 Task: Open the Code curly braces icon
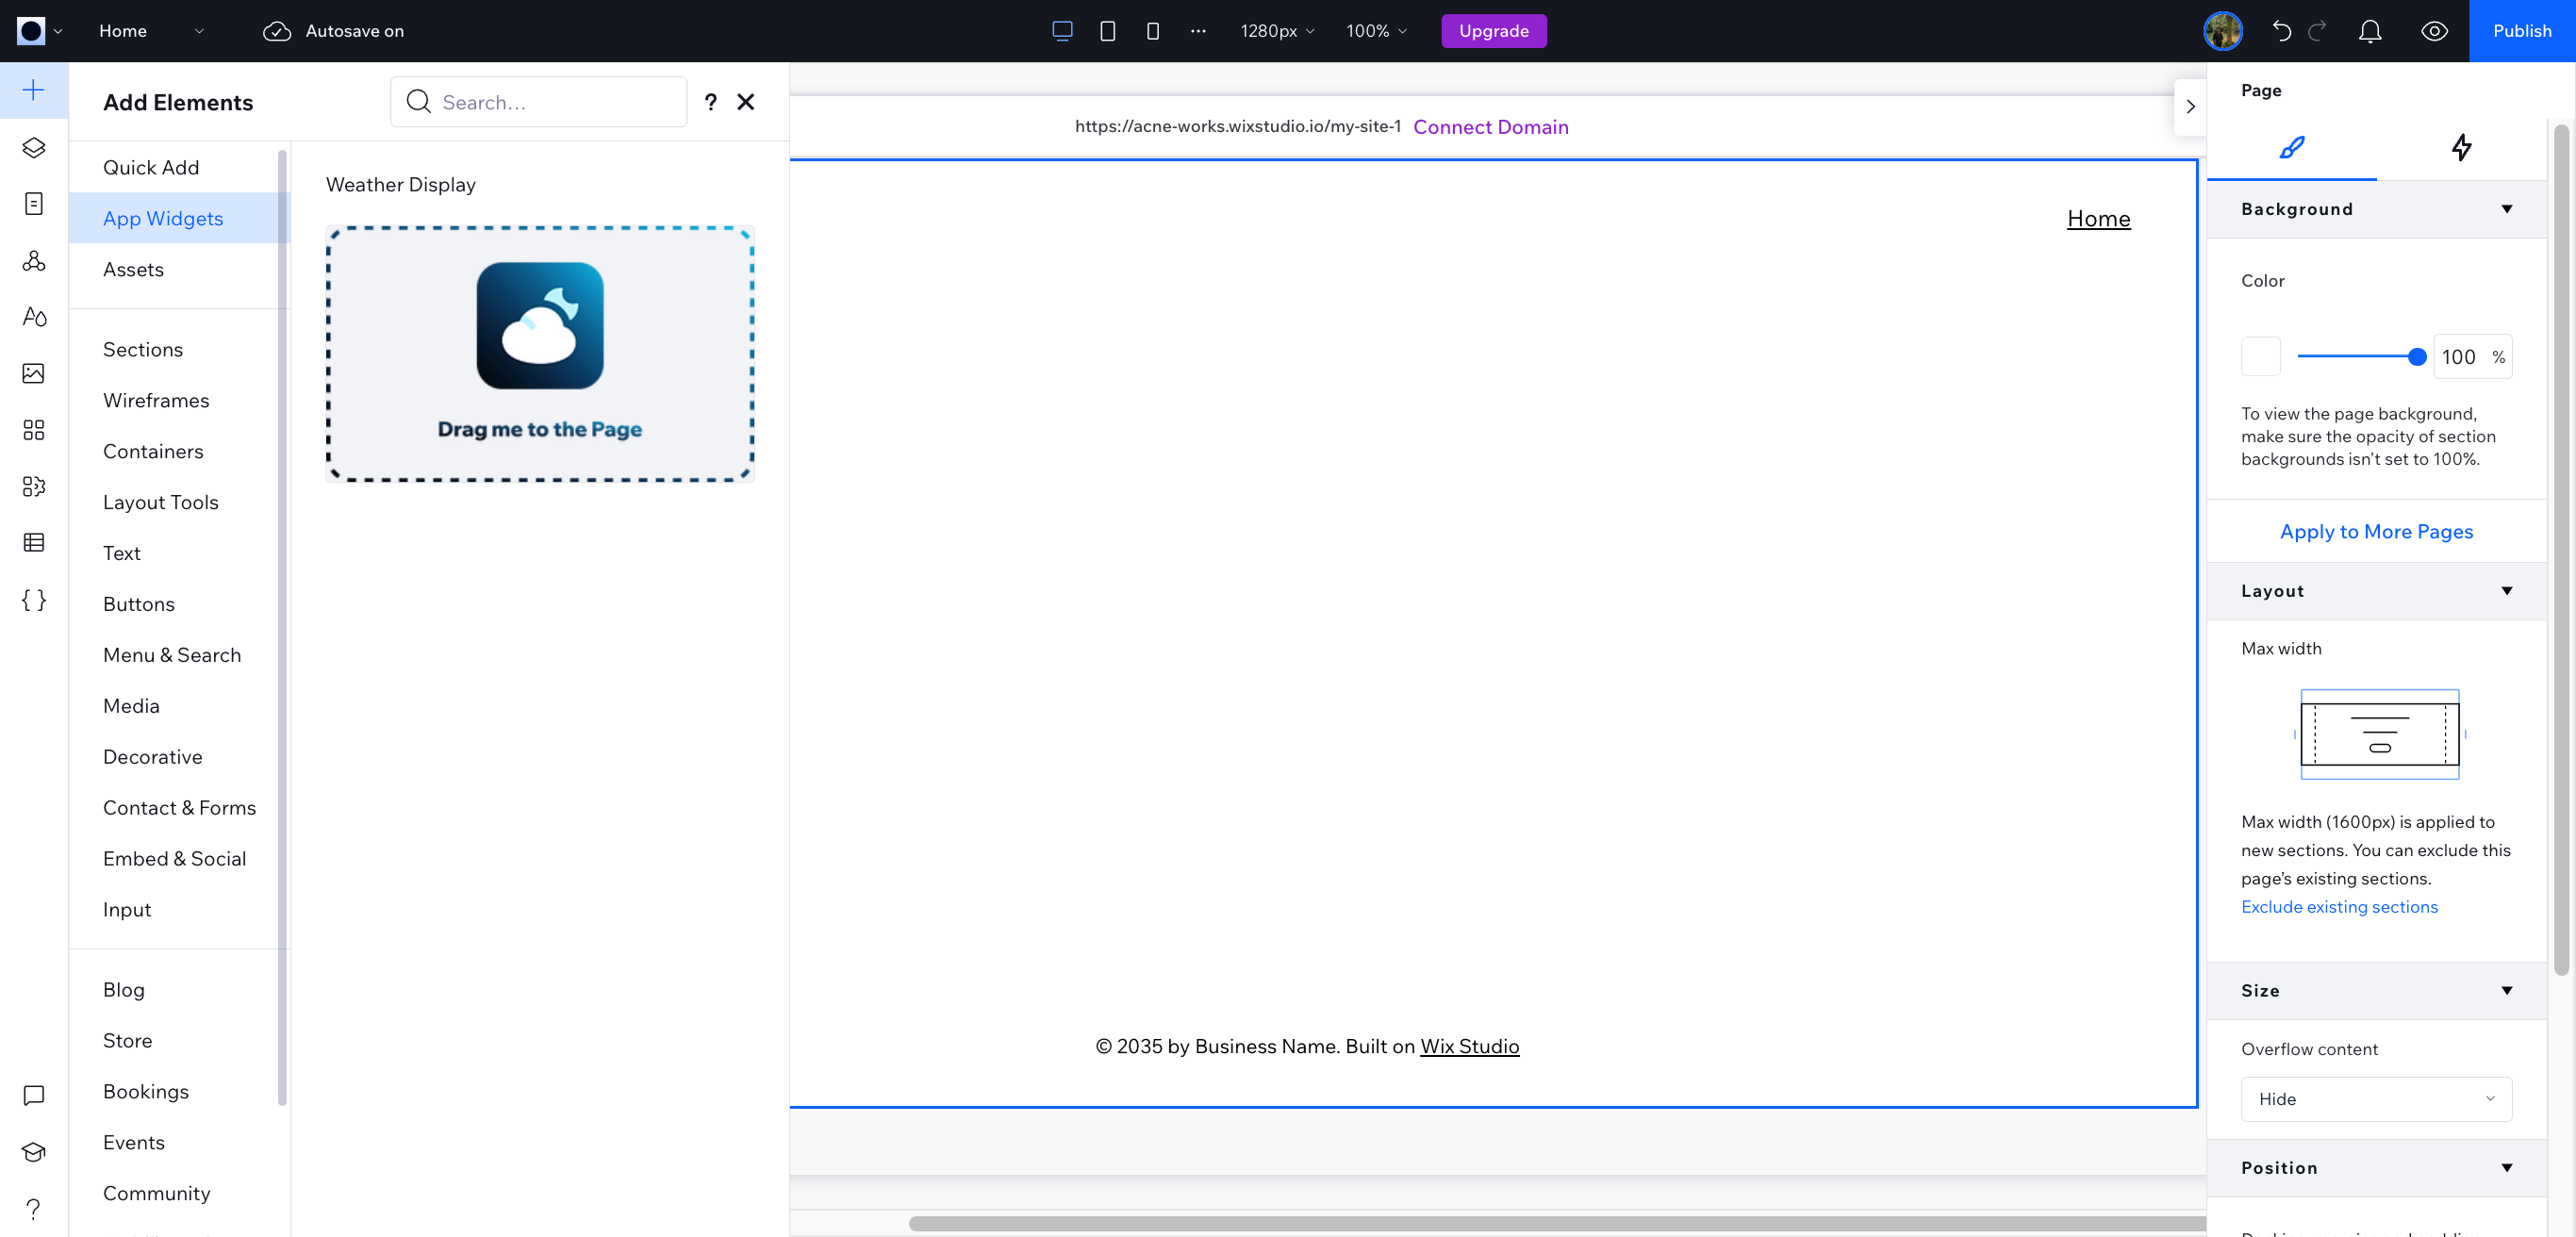click(33, 600)
